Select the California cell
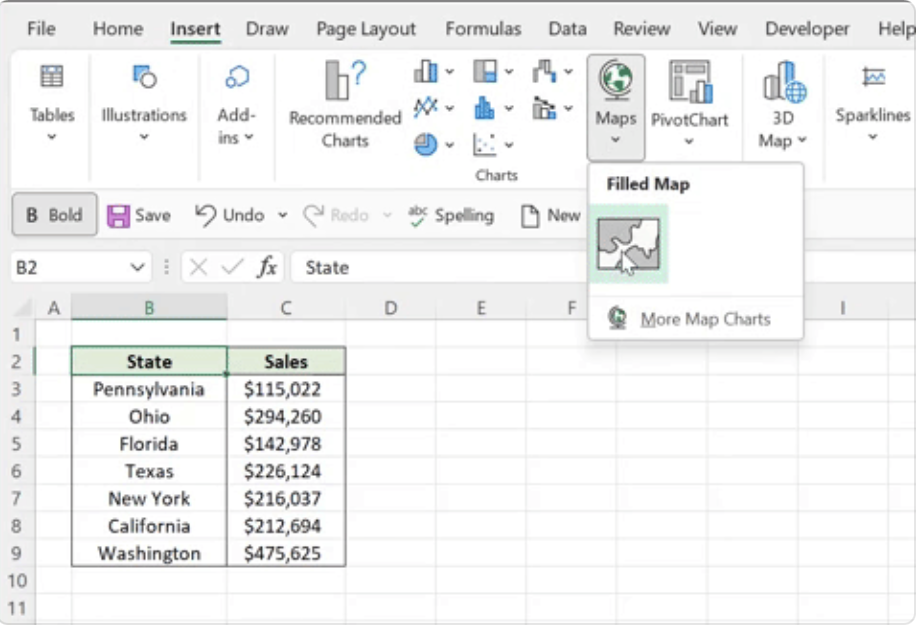The image size is (920, 630). tap(149, 526)
